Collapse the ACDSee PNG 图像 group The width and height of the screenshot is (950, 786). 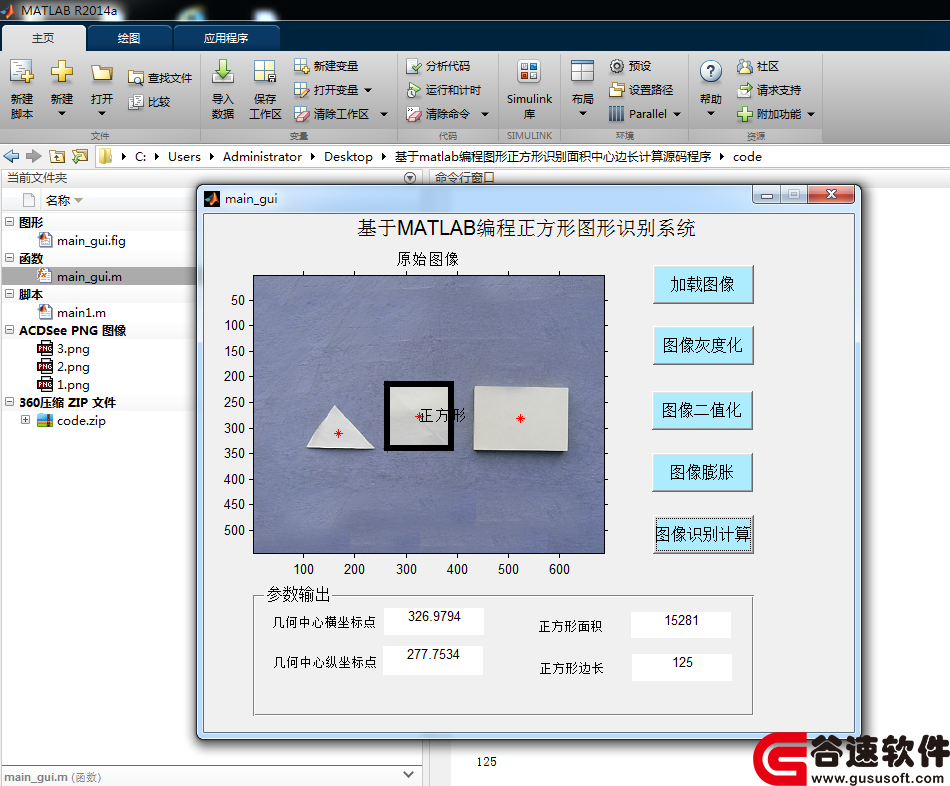(x=9, y=330)
